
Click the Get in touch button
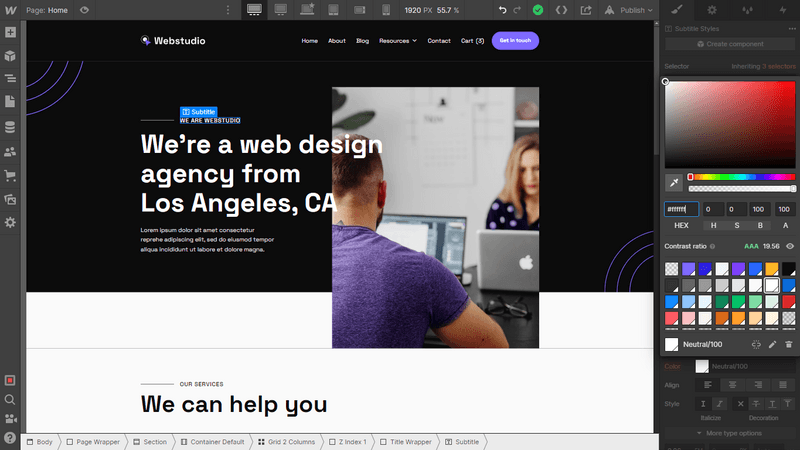pyautogui.click(x=515, y=41)
